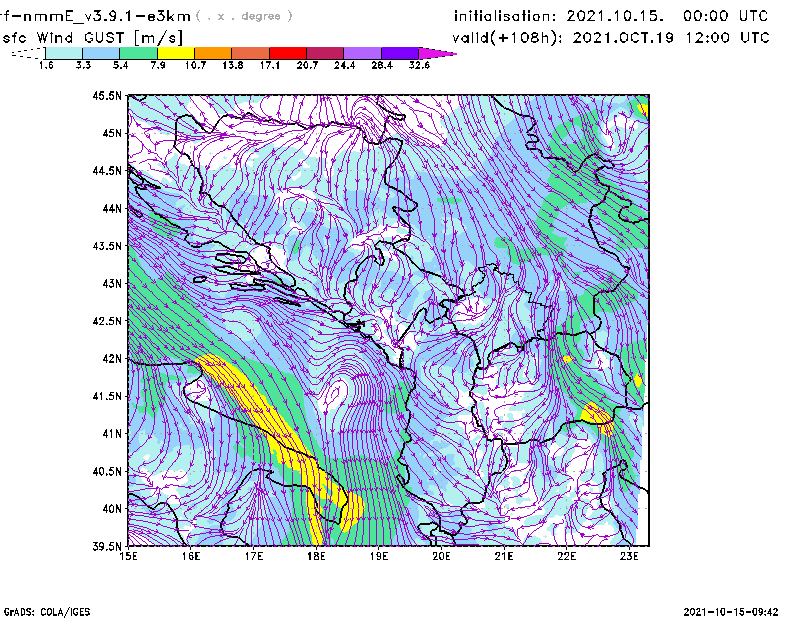Click the 40.5N latitude label
This screenshot has height=618, width=800.
[x=108, y=471]
